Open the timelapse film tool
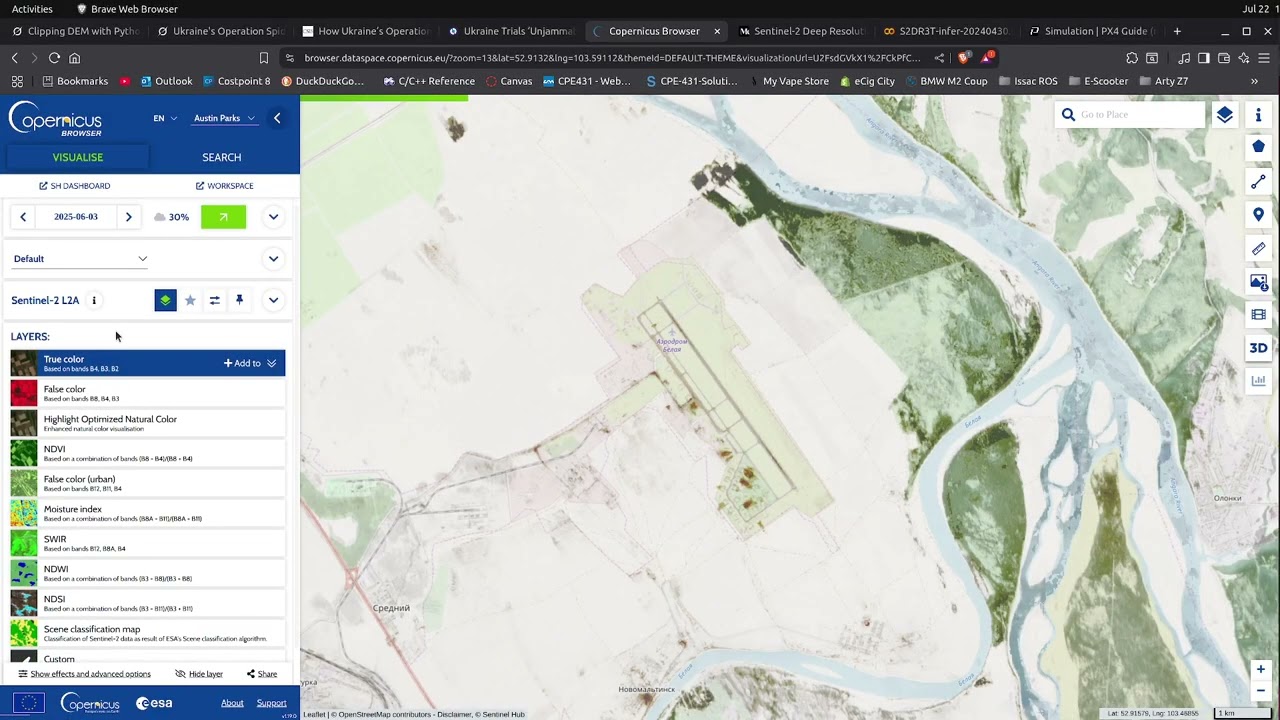This screenshot has height=720, width=1280. [x=1258, y=315]
